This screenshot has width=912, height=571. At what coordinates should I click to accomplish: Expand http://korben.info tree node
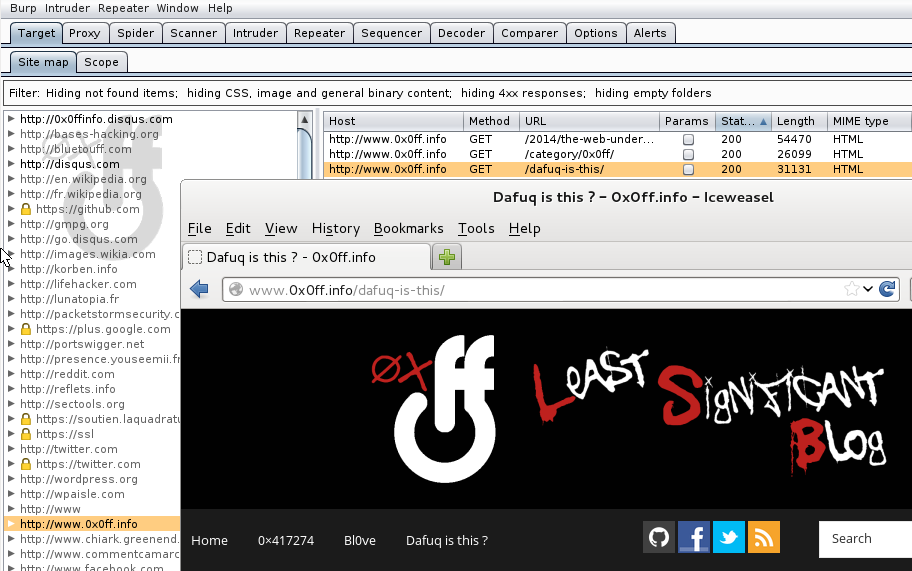(10, 269)
